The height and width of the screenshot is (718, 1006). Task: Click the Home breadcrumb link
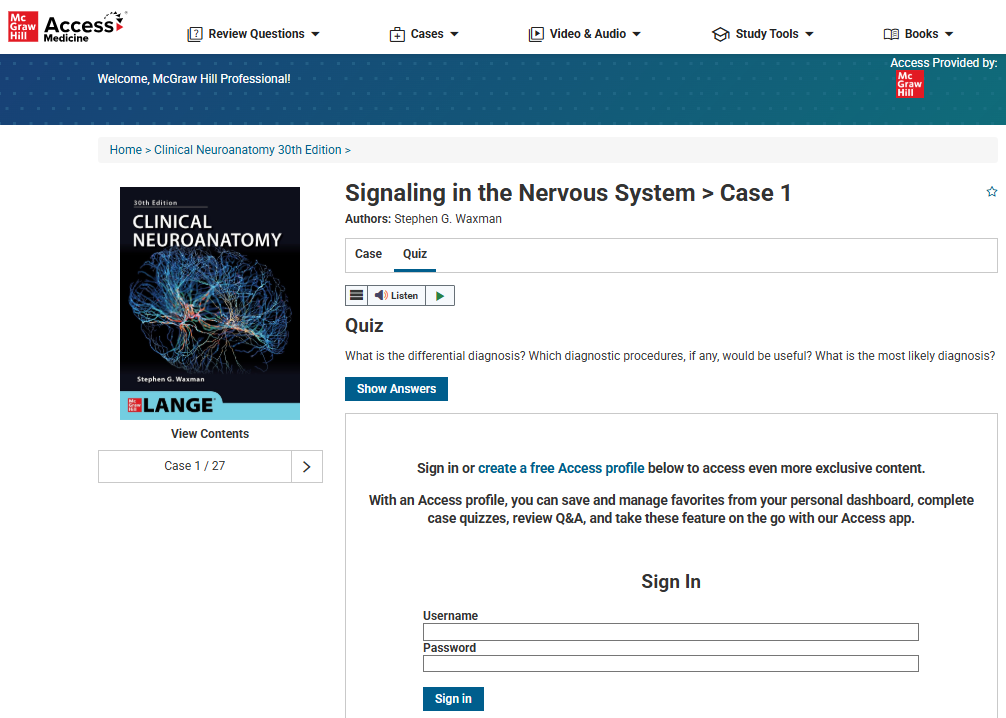coord(126,150)
